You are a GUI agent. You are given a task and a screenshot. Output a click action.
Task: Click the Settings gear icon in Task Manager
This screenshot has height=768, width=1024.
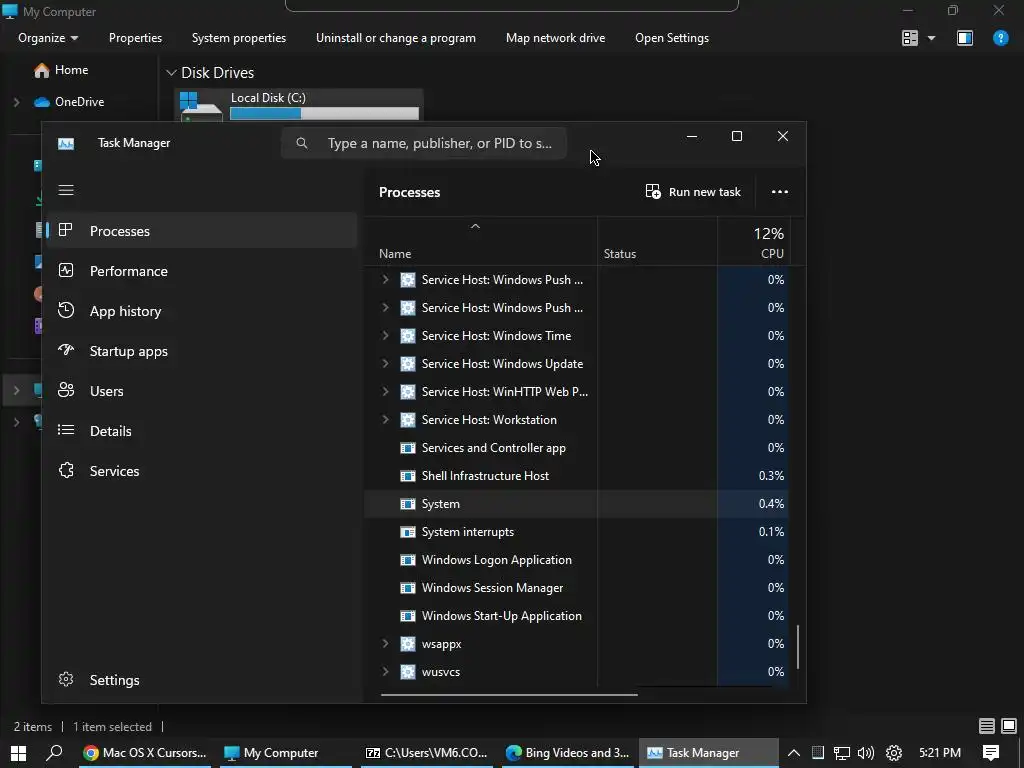pyautogui.click(x=66, y=679)
